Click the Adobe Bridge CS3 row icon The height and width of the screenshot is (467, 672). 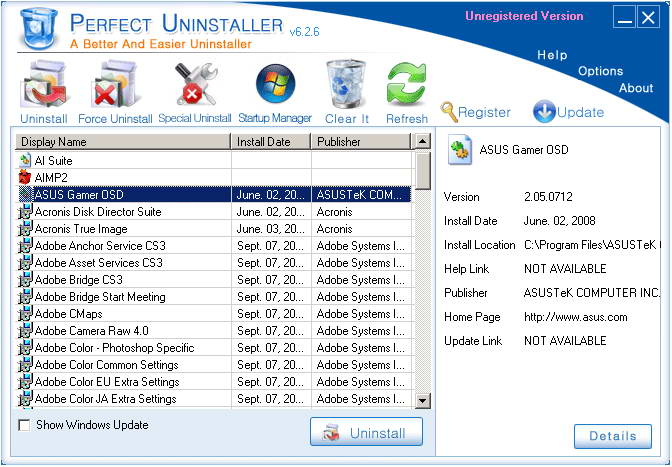point(25,280)
